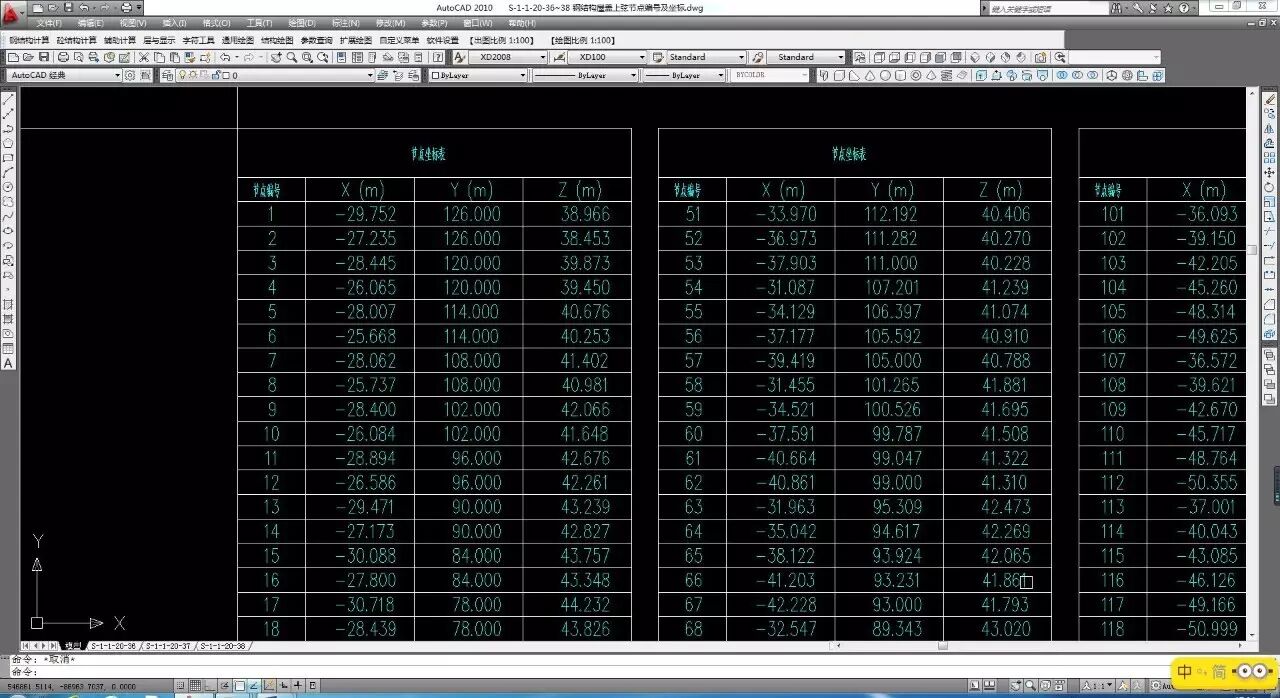Viewport: 1280px width, 698px height.
Task: Open the Layer Properties Manager icon
Action: tap(167, 75)
